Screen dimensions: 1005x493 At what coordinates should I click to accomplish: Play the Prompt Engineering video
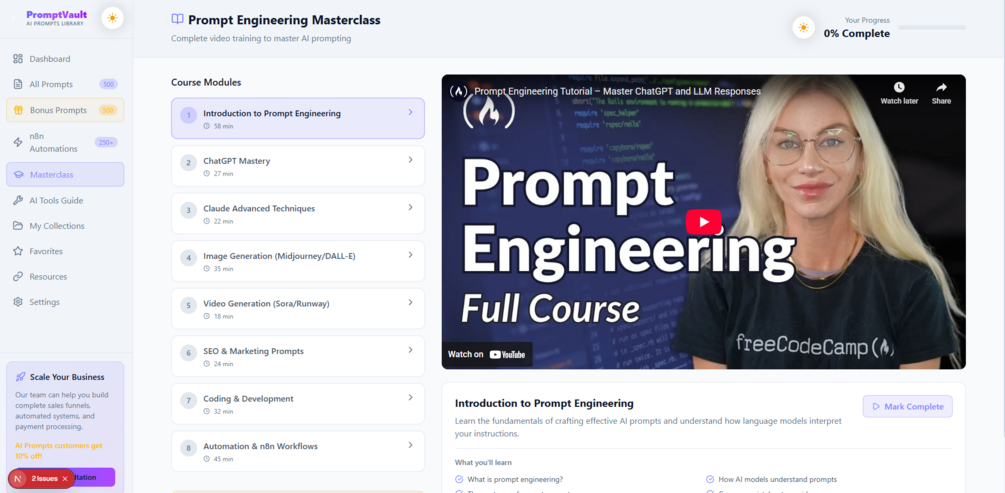click(x=703, y=222)
